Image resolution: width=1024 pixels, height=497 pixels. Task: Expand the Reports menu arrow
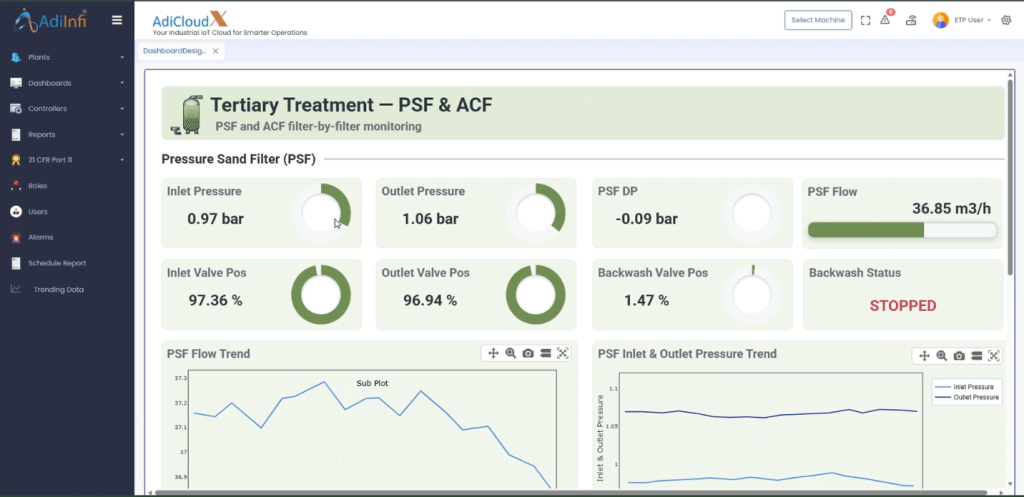pos(122,135)
